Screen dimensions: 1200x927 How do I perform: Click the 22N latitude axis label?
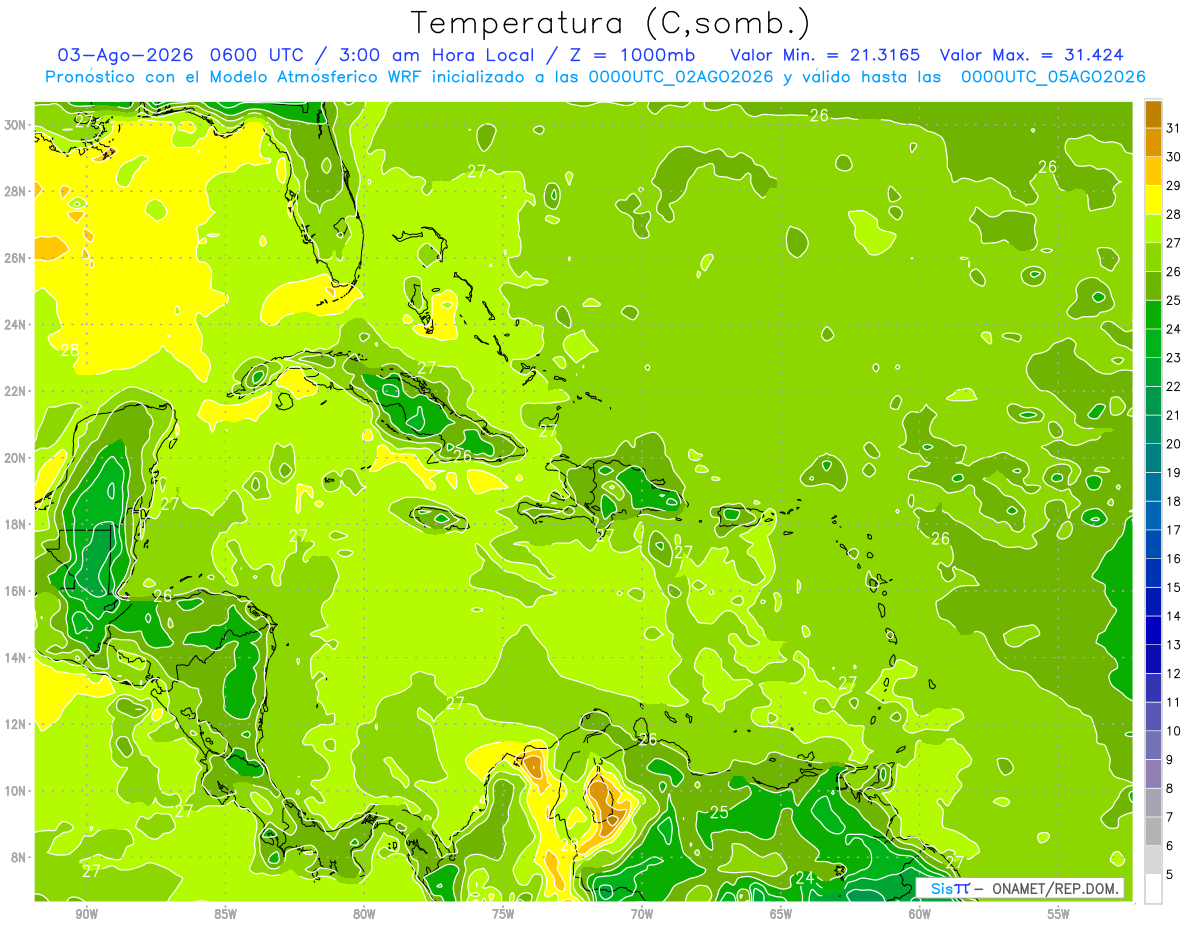17,391
